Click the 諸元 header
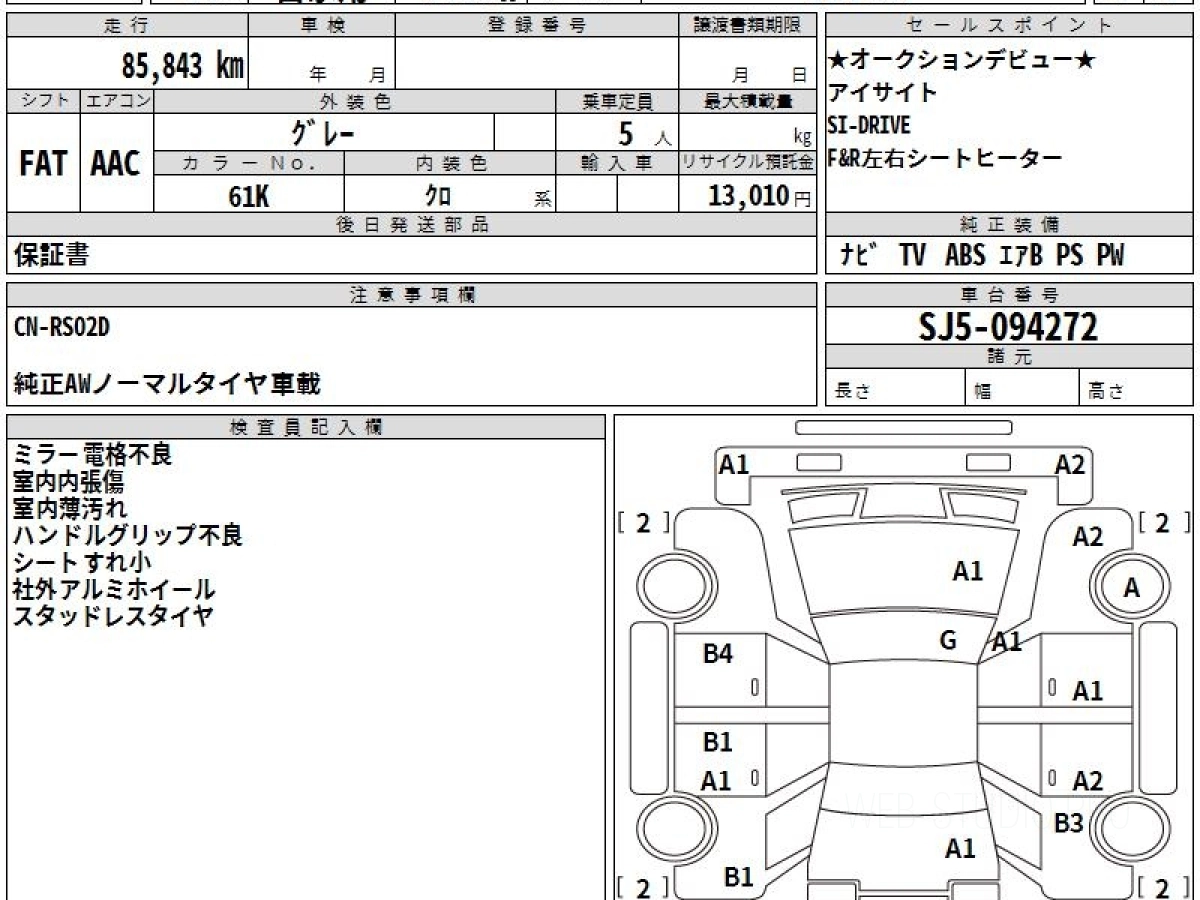Image resolution: width=1200 pixels, height=900 pixels. click(1009, 357)
